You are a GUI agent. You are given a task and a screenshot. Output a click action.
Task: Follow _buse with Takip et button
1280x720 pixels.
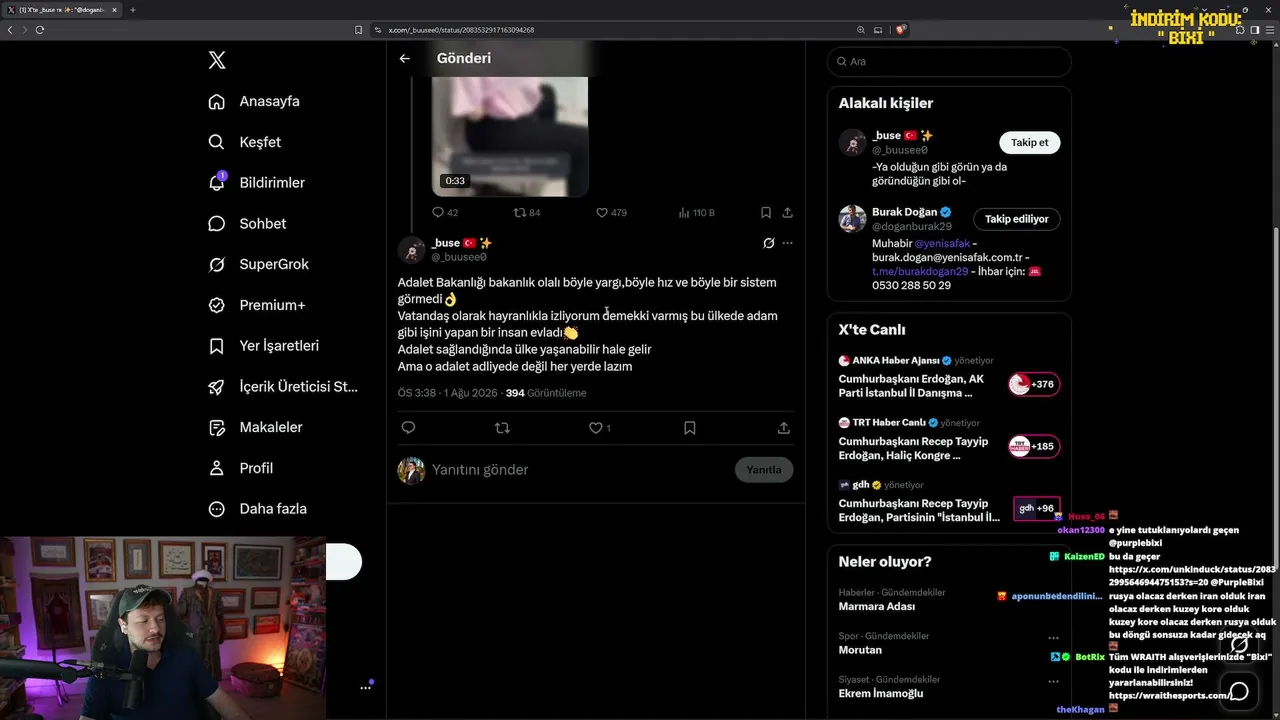1029,142
